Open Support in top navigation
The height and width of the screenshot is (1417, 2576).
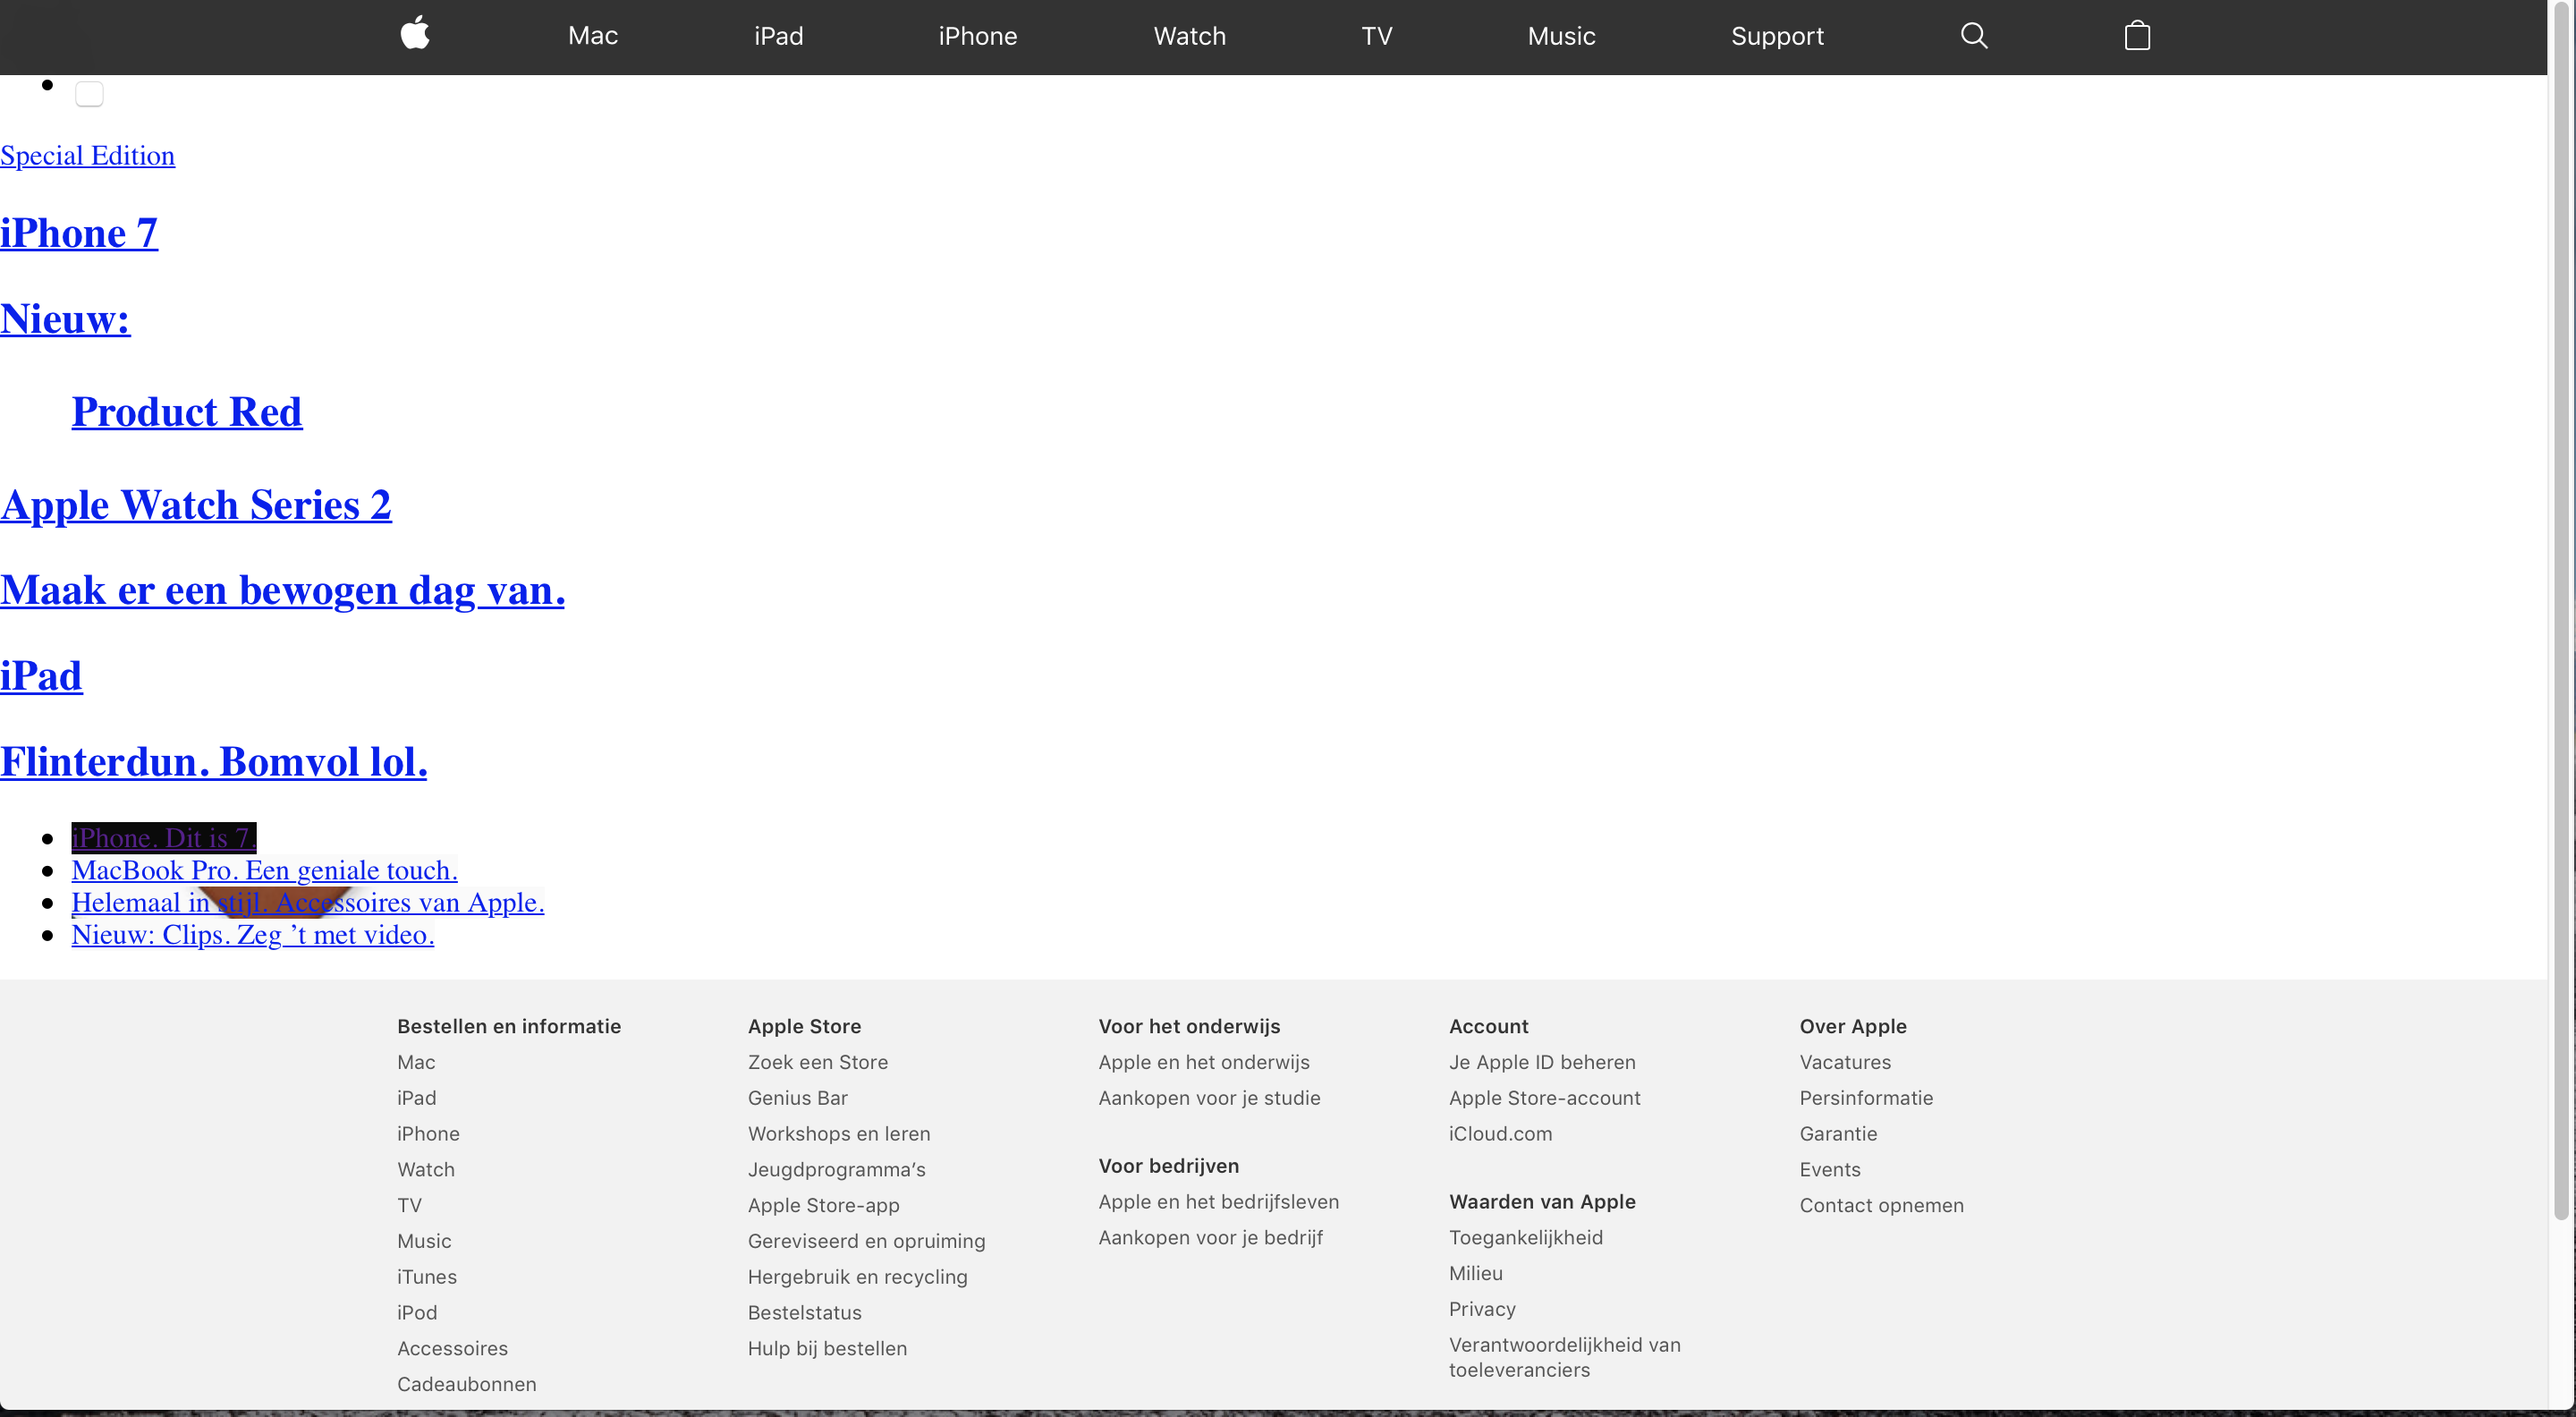click(x=1778, y=36)
